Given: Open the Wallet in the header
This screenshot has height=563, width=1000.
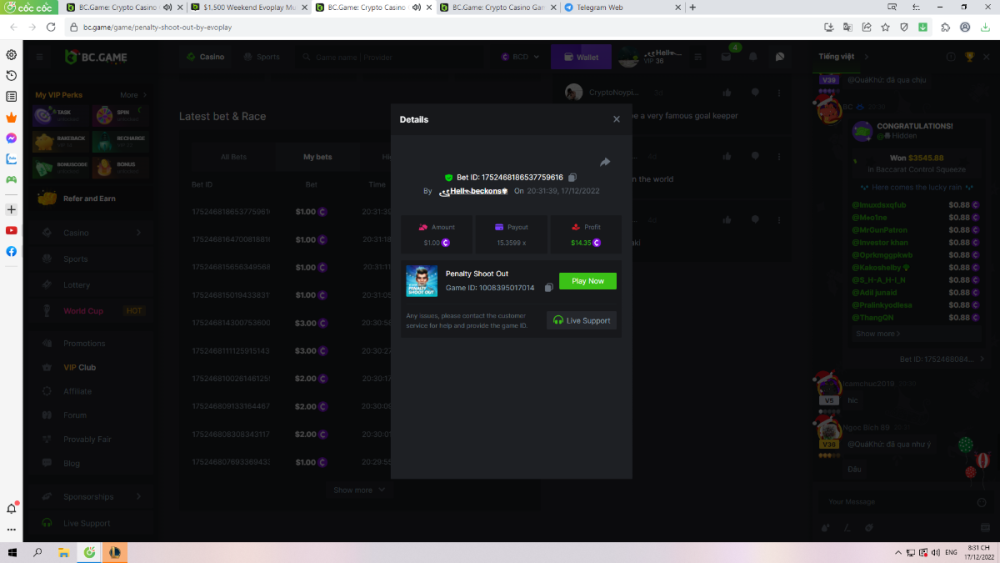Looking at the screenshot, I should point(581,57).
